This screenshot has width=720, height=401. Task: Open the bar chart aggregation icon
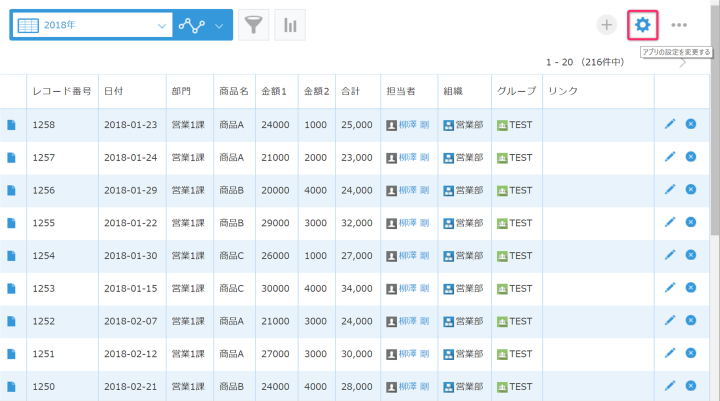290,25
